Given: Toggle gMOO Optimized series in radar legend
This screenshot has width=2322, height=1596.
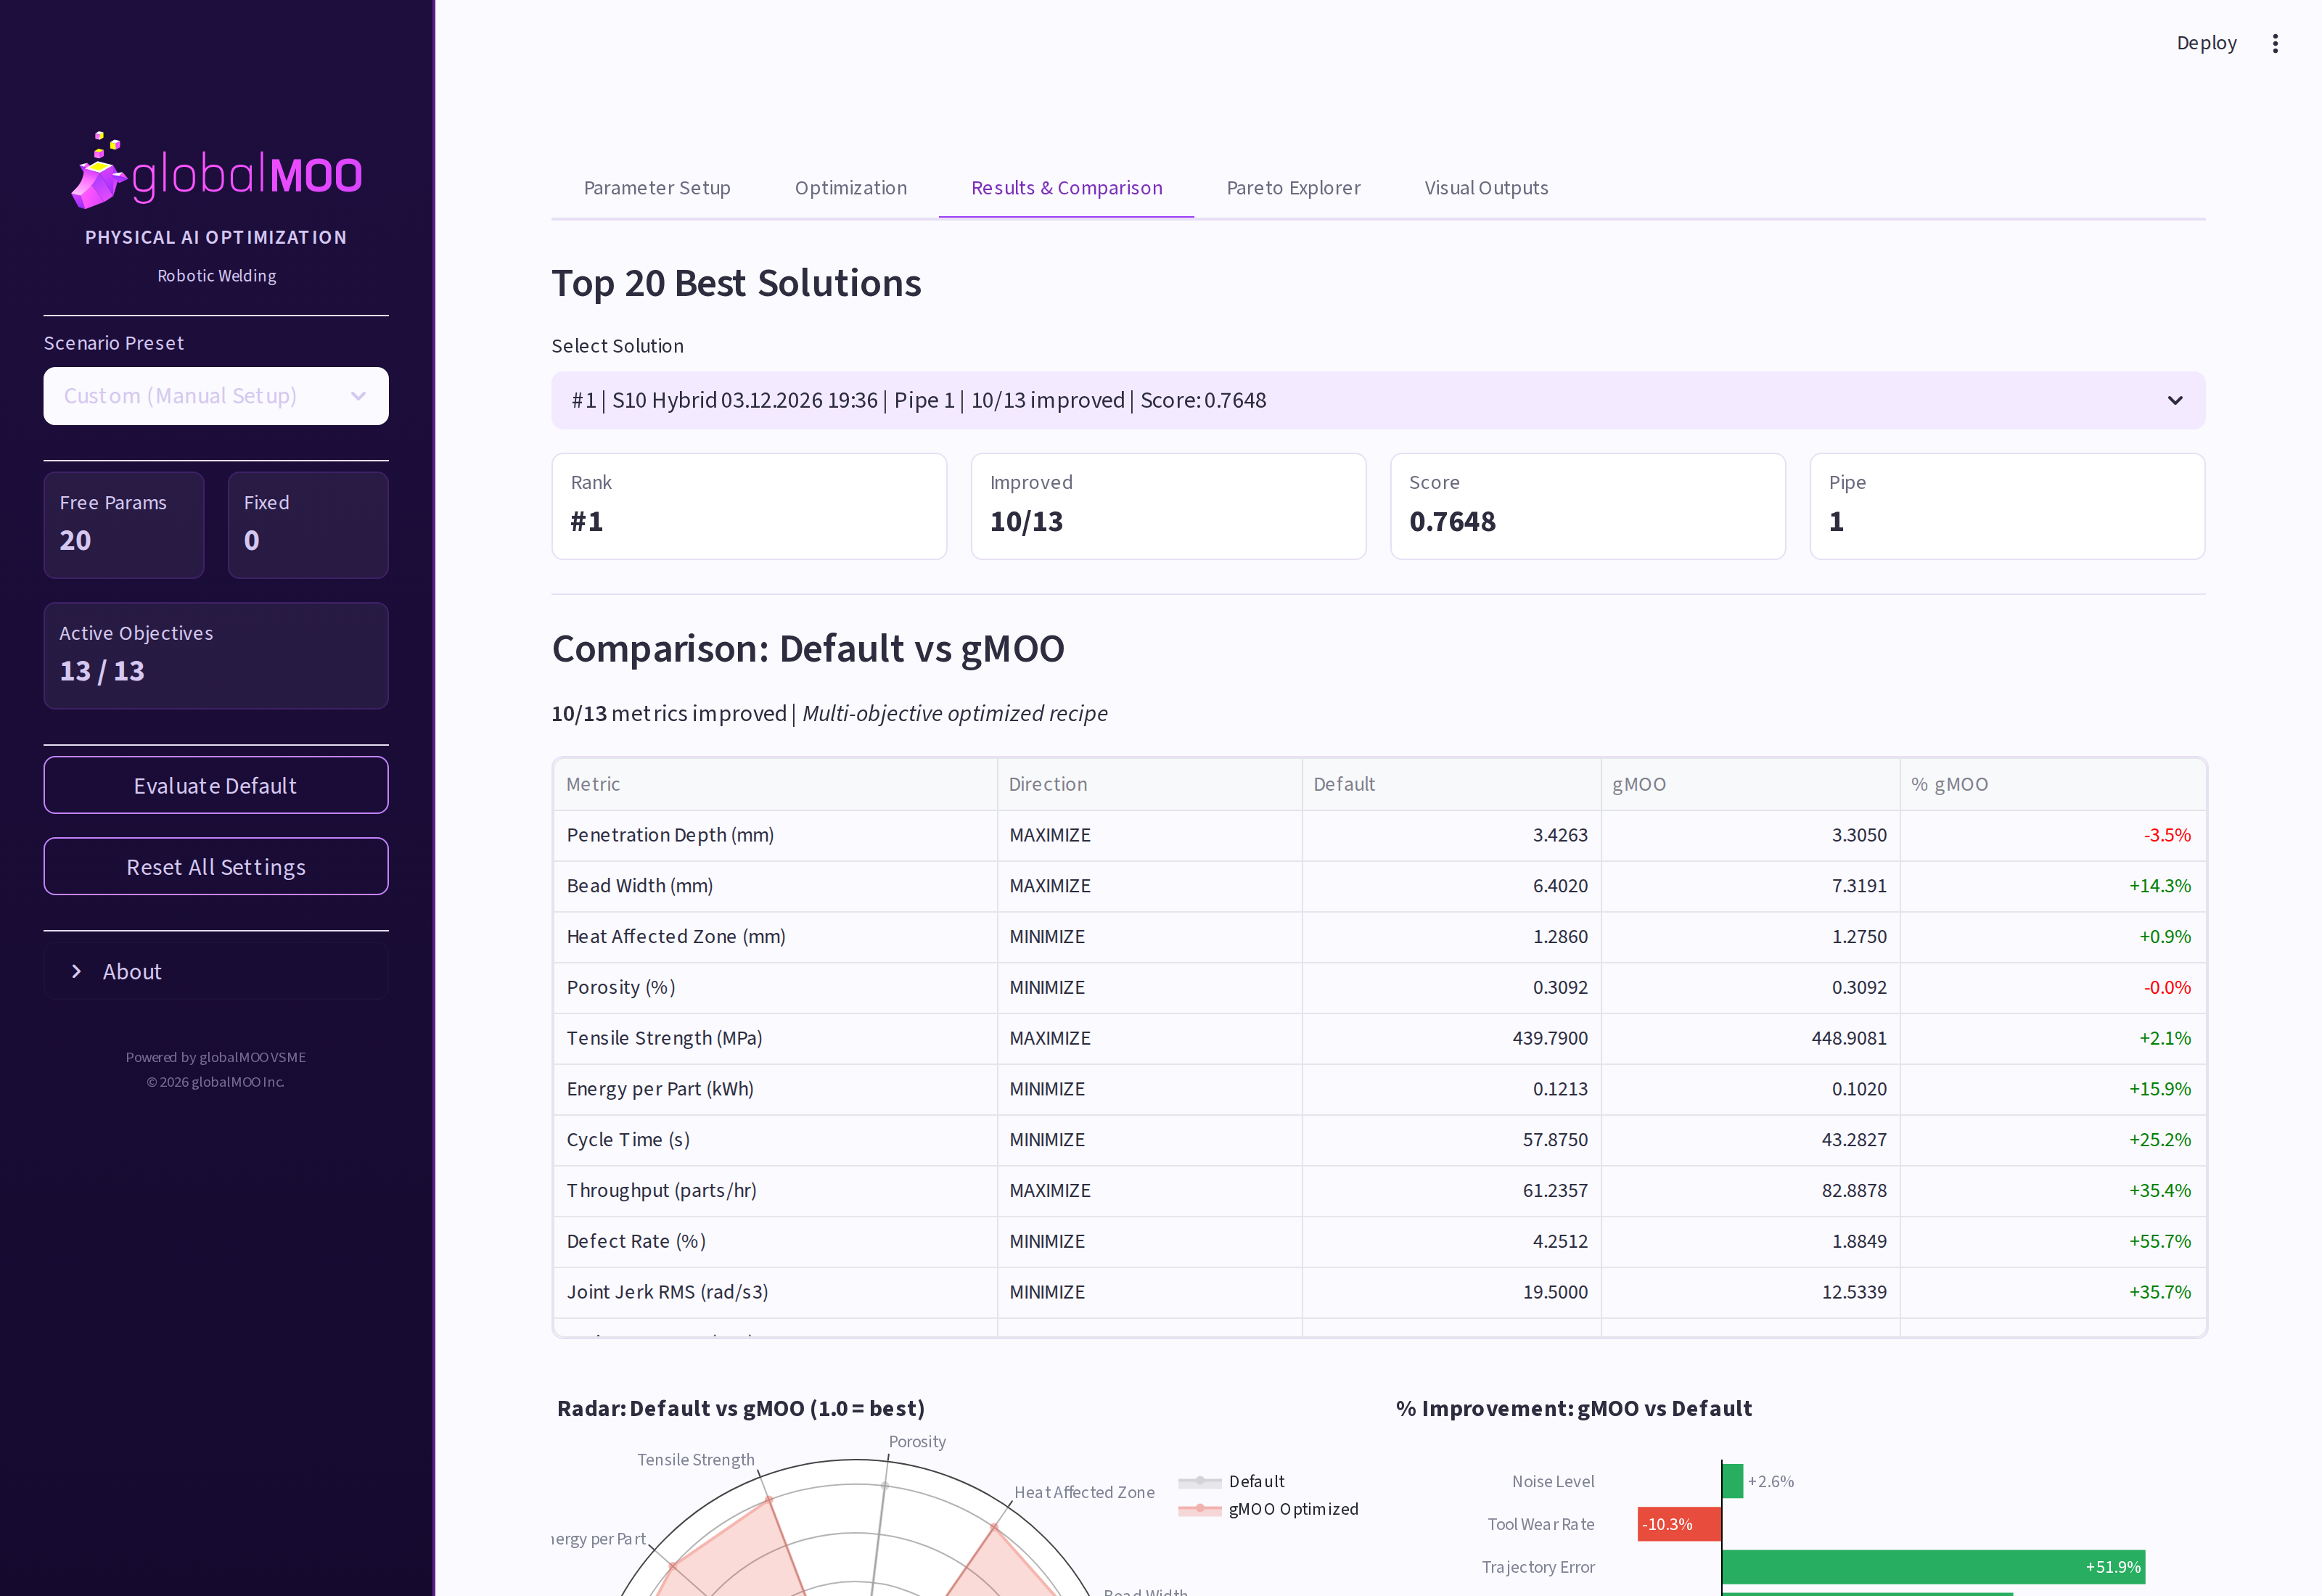Looking at the screenshot, I should coord(1268,1509).
